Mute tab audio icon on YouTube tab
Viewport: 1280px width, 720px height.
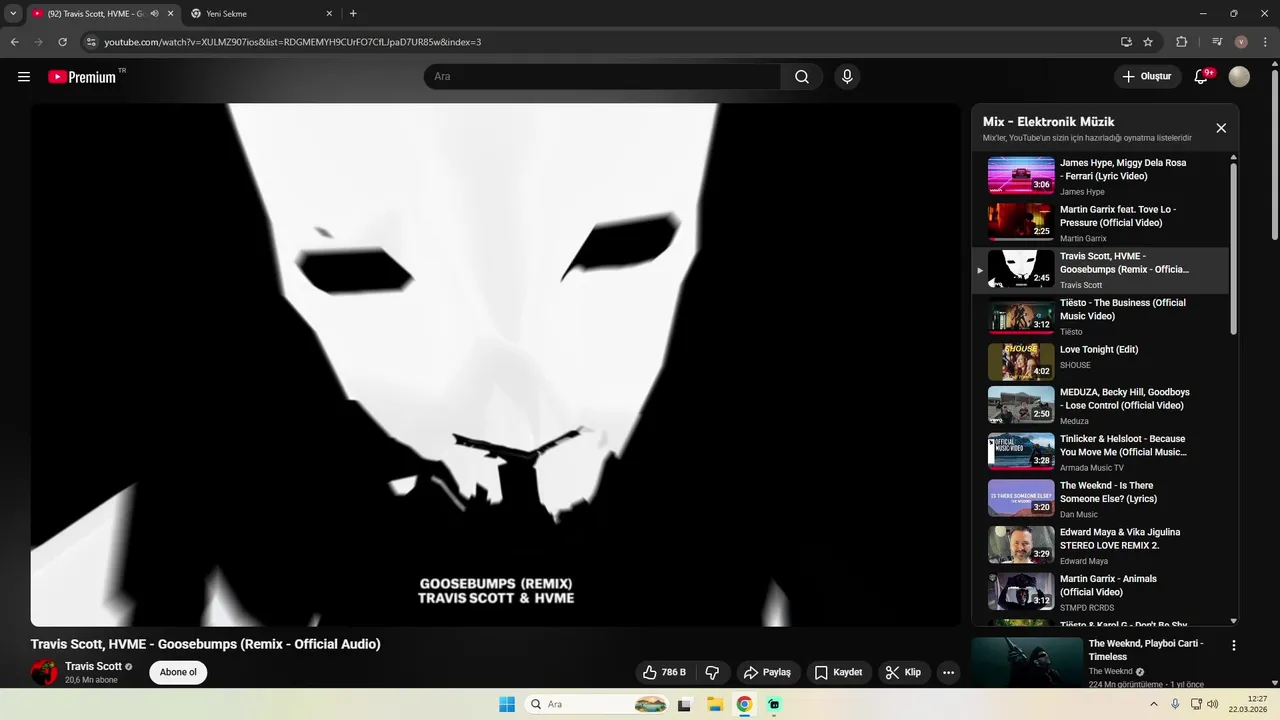pyautogui.click(x=154, y=14)
